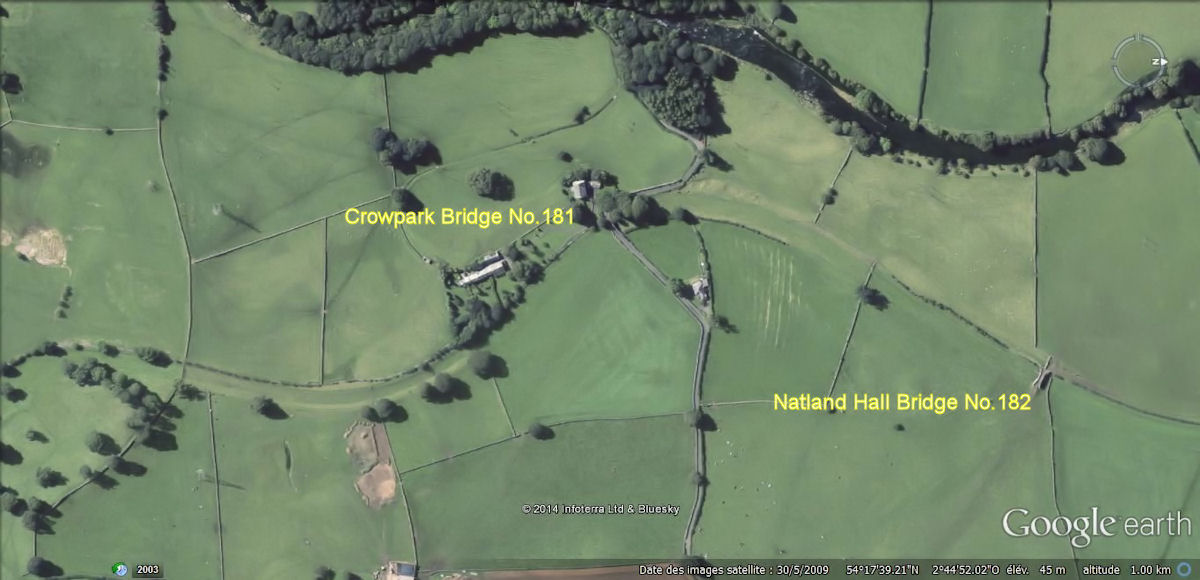
Task: Click the pale quarry patch at the left edge
Action: click(38, 245)
